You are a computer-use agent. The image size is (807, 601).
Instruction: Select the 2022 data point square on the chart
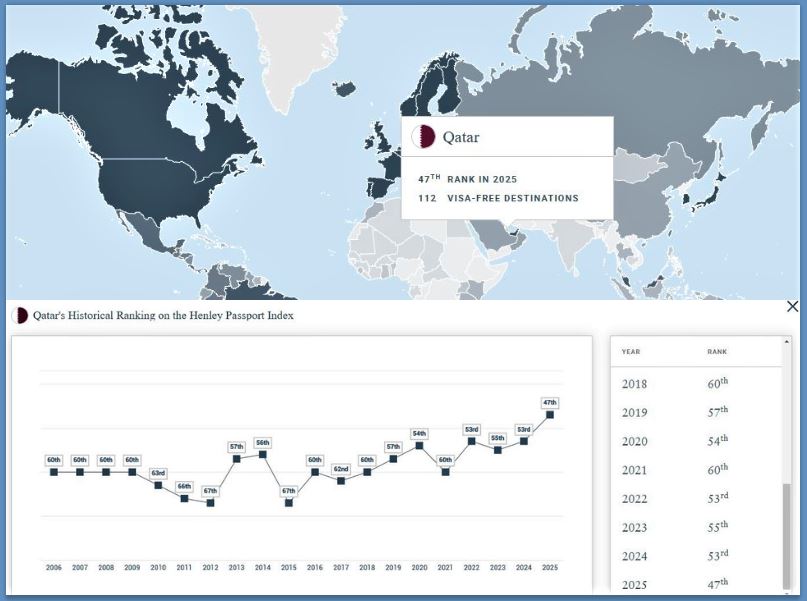(471, 441)
